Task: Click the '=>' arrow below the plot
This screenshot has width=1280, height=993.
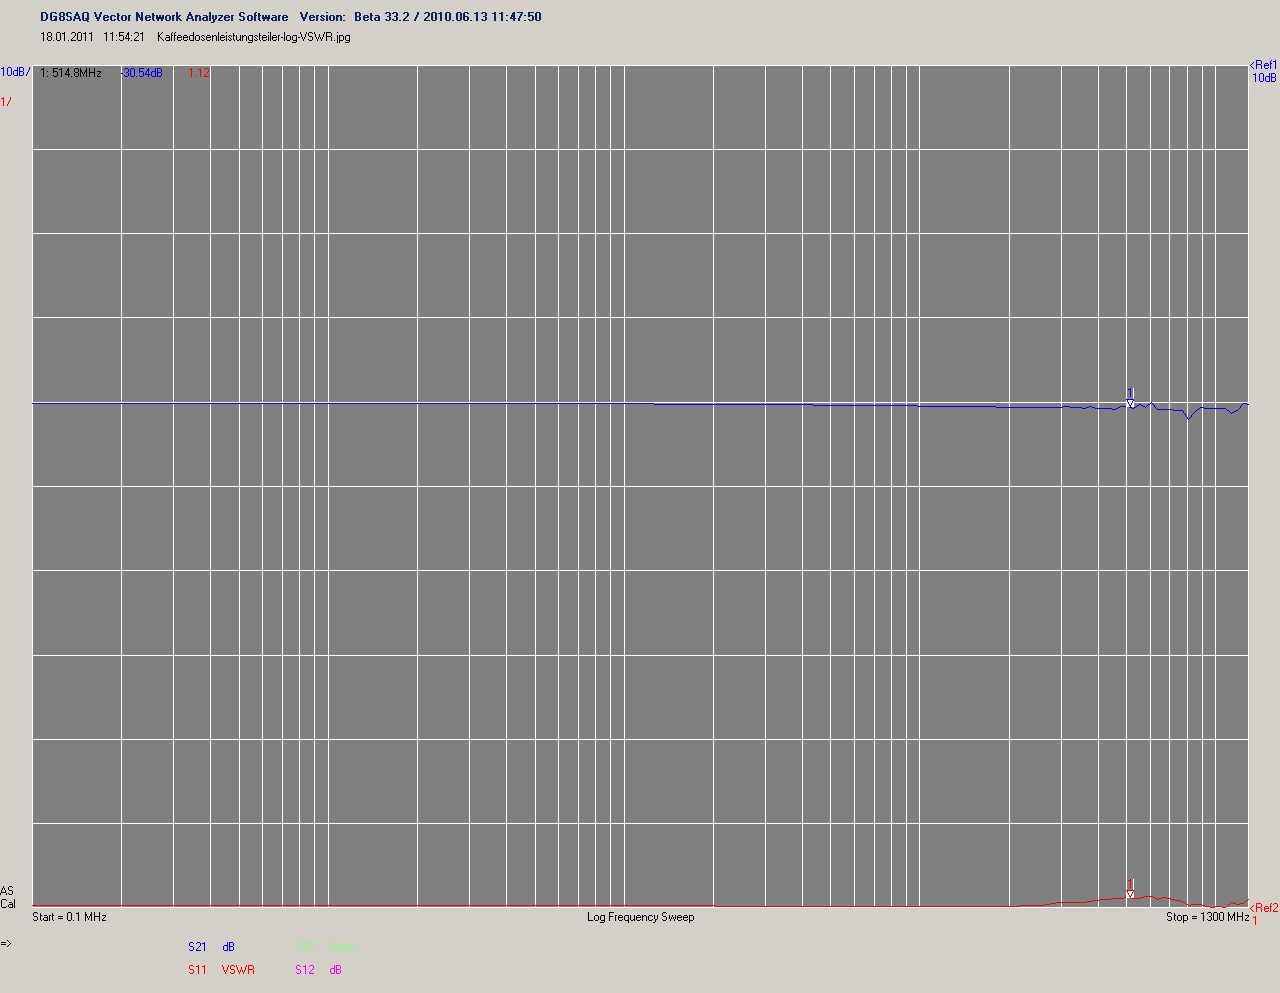Action: 6,943
